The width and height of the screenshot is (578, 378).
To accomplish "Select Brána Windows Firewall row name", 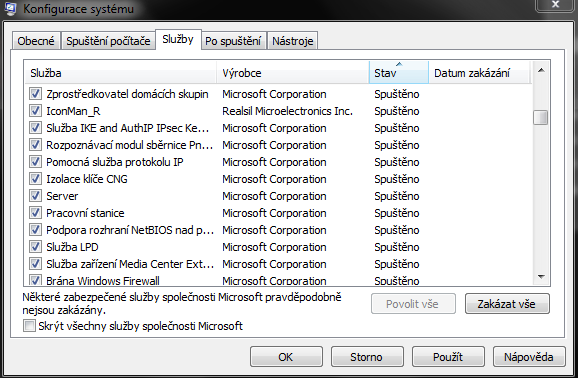I will [x=103, y=281].
